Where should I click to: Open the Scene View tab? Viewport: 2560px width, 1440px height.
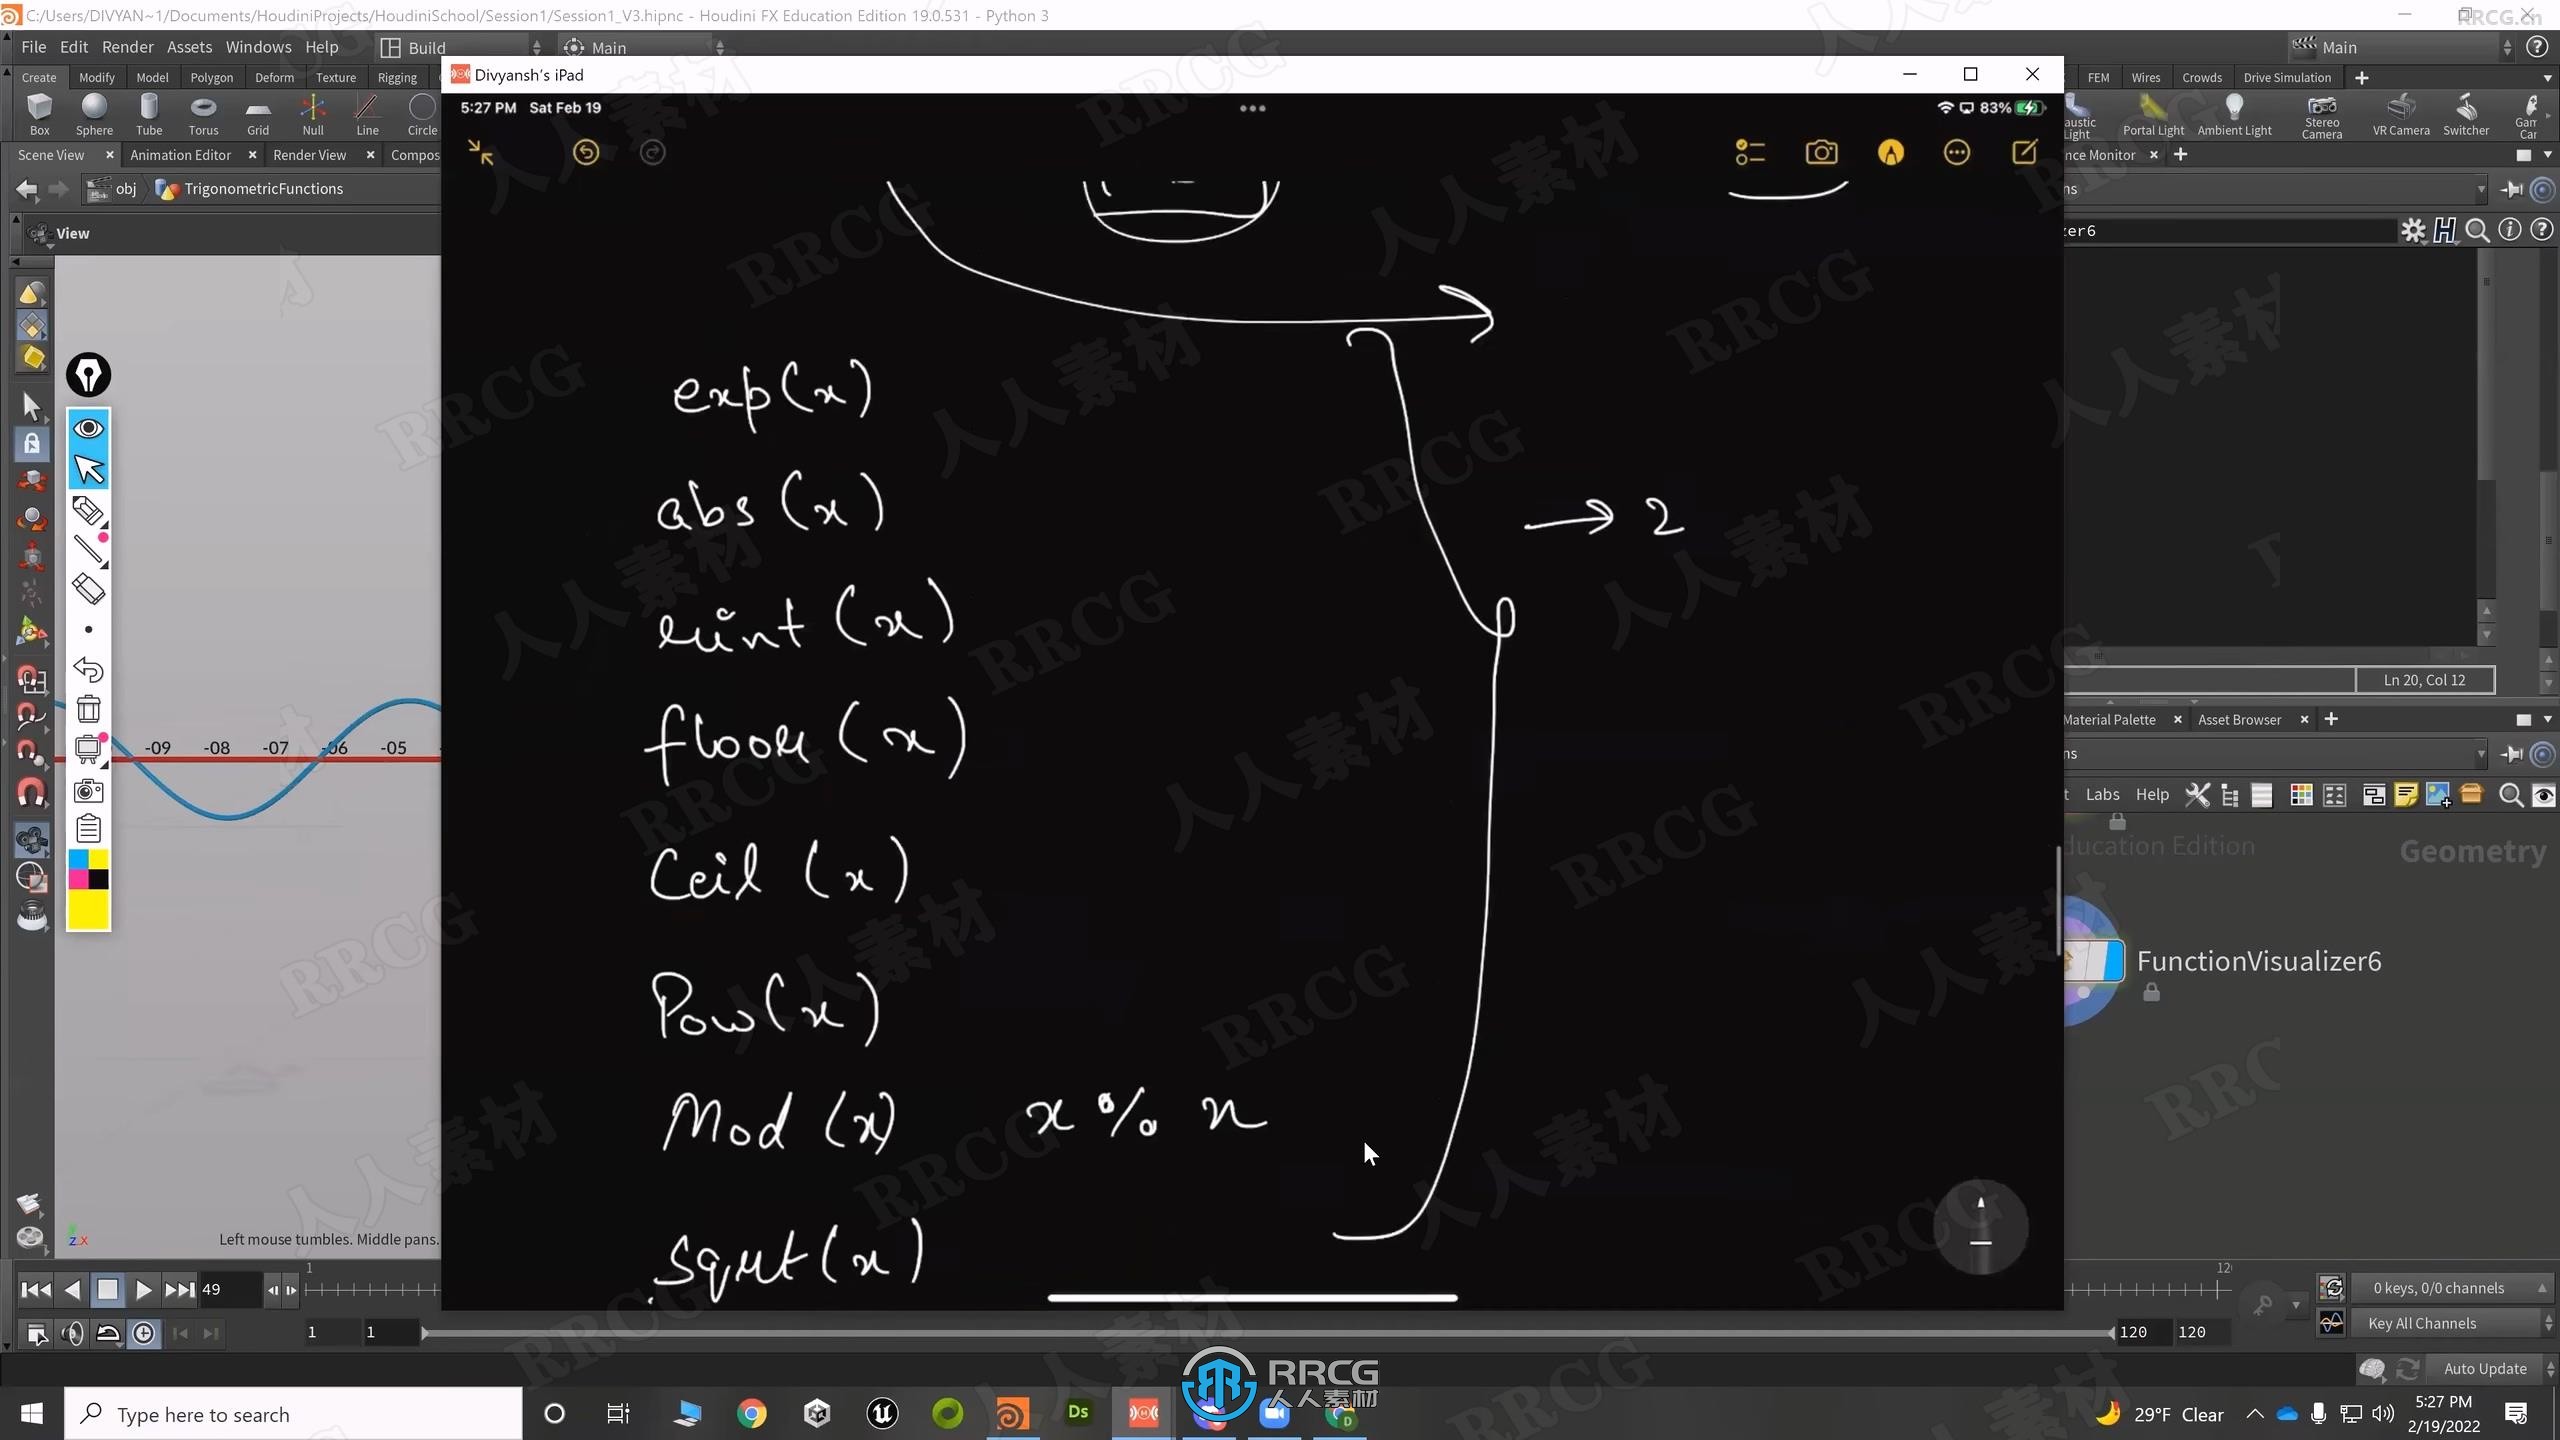51,155
